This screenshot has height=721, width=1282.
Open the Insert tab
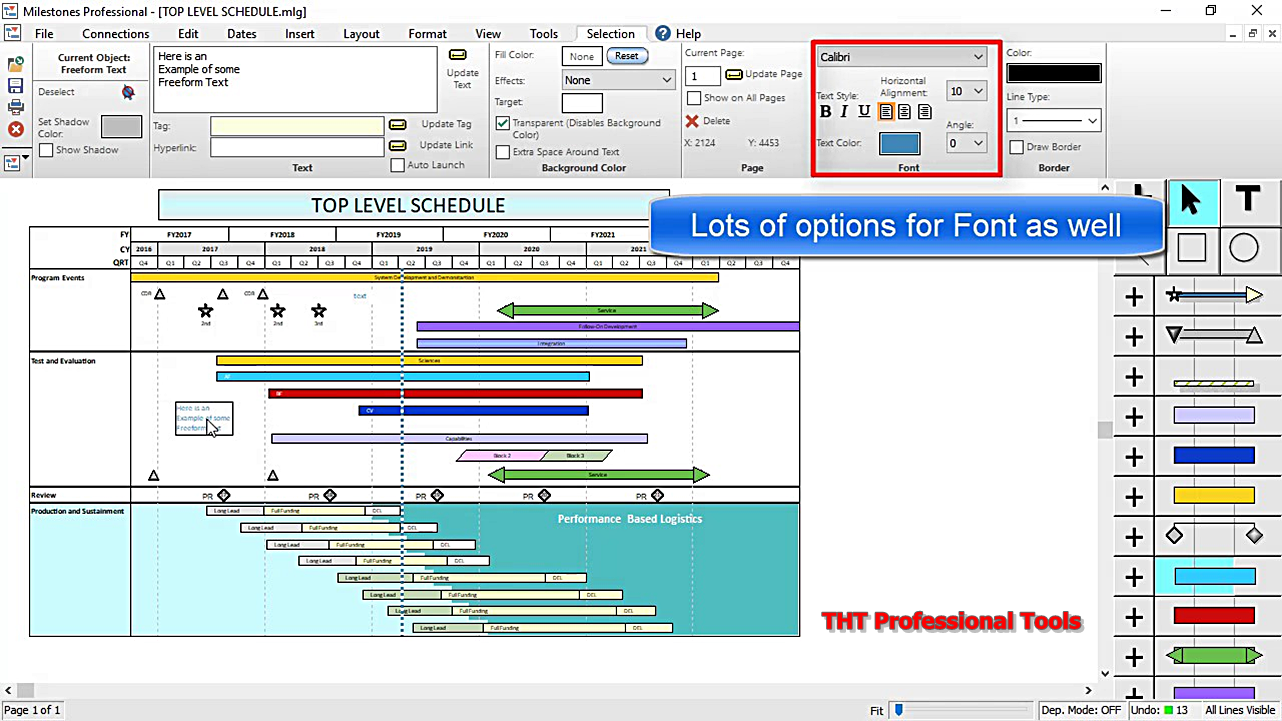coord(300,33)
